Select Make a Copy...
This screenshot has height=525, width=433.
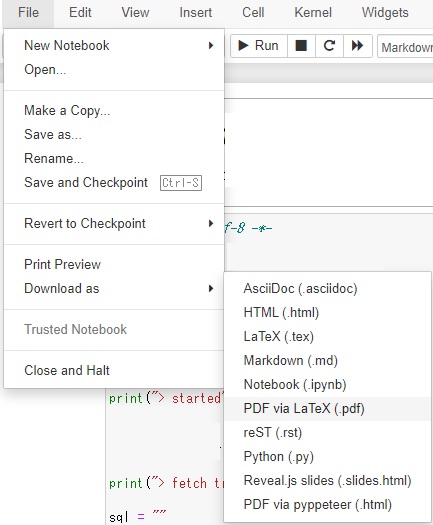click(114, 110)
